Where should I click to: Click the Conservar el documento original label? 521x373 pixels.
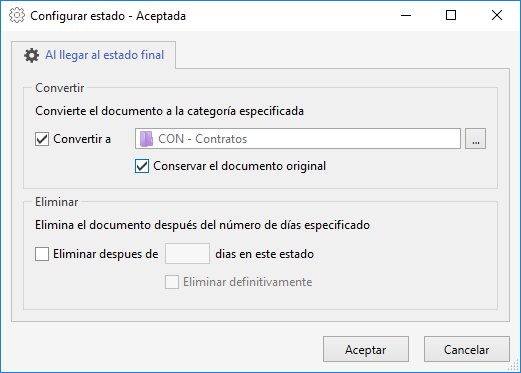(x=239, y=166)
